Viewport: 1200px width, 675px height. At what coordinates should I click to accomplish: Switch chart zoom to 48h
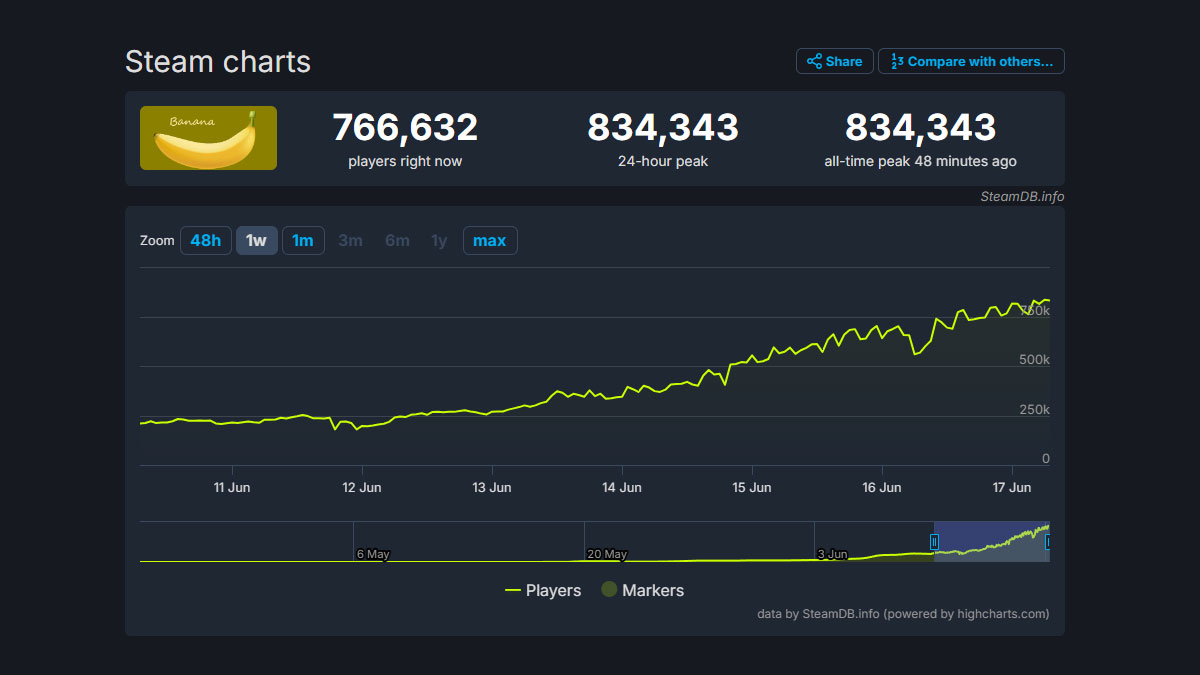(x=205, y=240)
